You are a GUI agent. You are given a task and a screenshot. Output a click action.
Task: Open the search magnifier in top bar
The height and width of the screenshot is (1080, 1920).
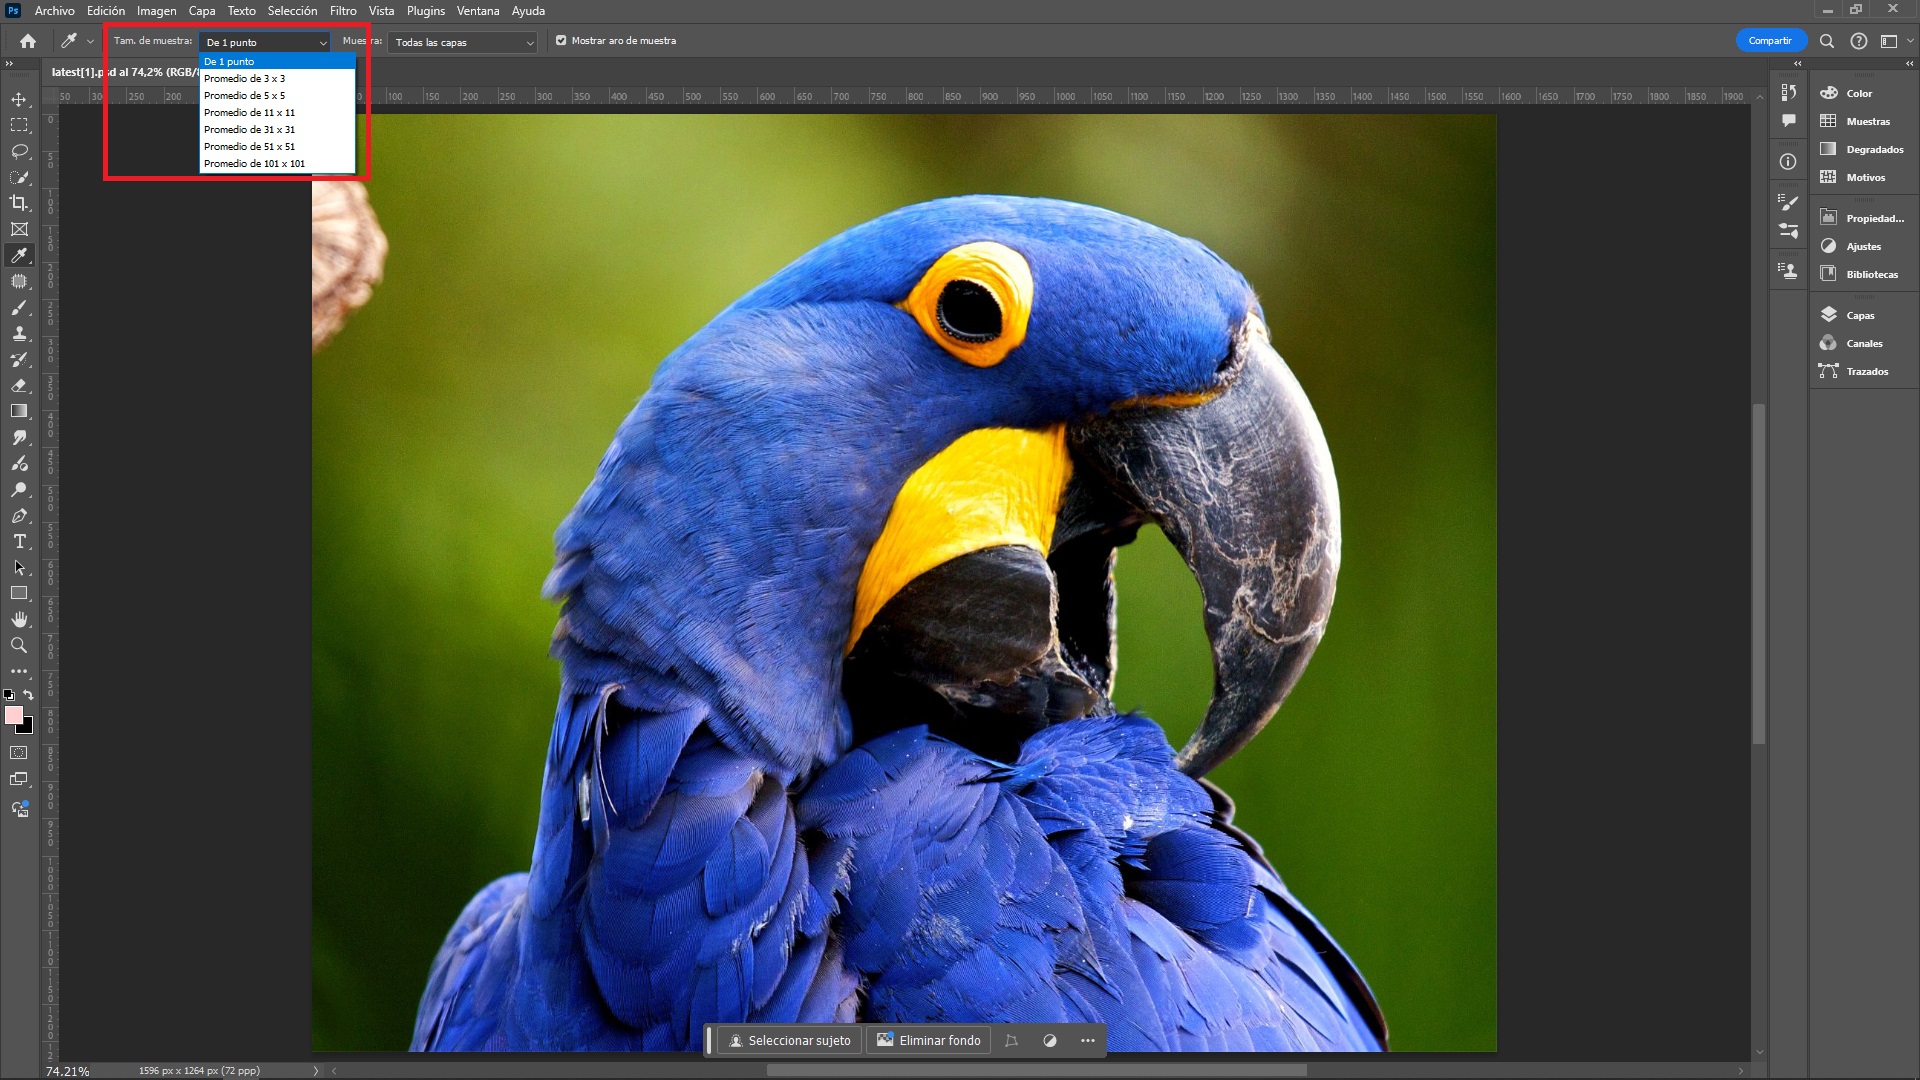click(x=1827, y=41)
